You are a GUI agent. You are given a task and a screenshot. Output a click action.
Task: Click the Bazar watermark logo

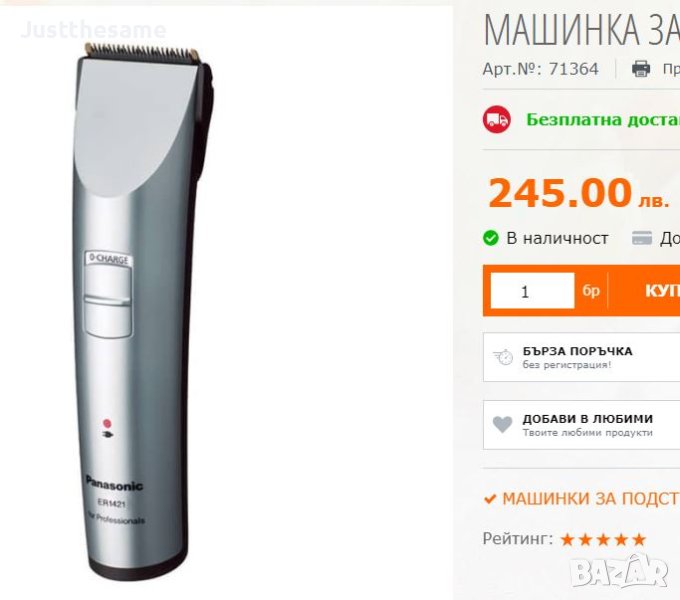(x=619, y=571)
